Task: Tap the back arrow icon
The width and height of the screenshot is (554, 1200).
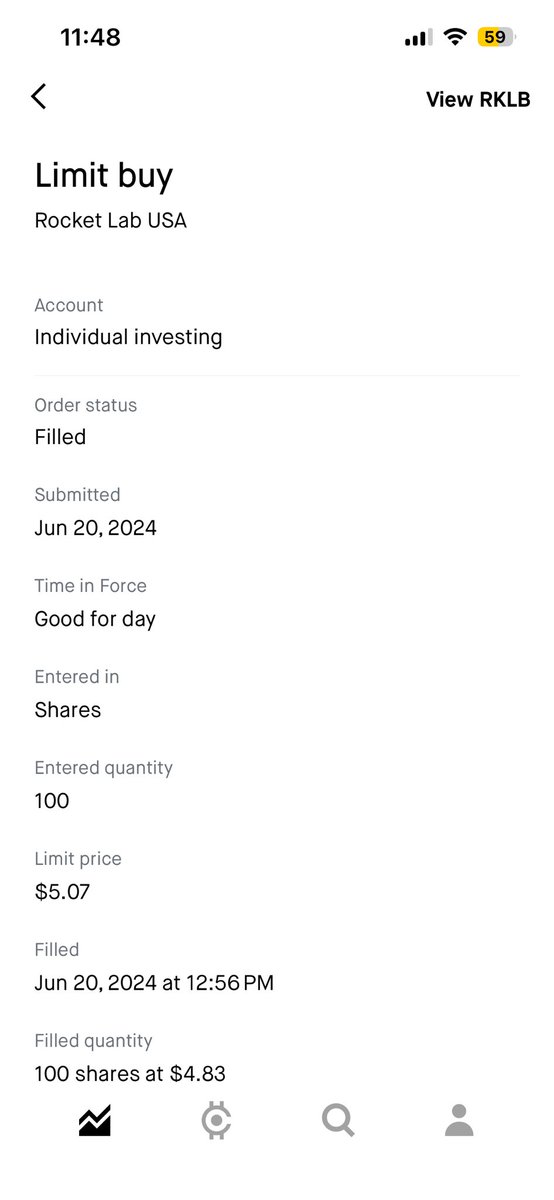Action: coord(38,96)
